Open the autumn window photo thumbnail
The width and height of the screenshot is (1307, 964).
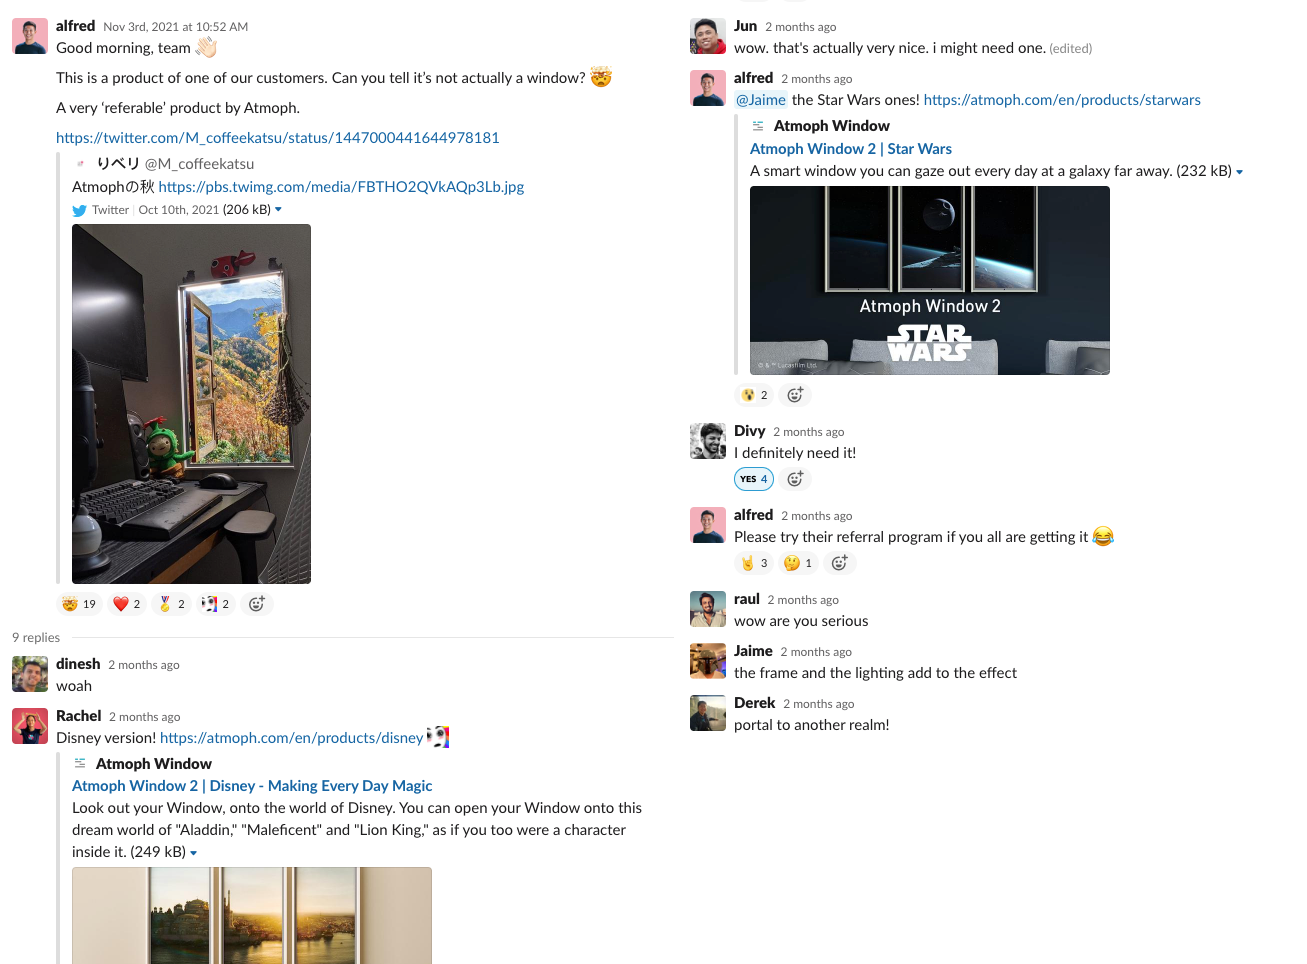point(191,404)
